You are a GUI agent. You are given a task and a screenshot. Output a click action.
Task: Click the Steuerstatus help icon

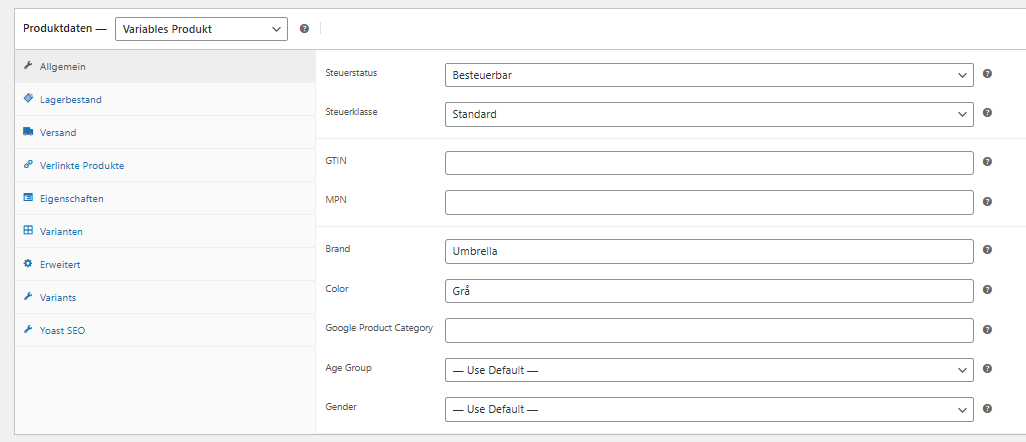click(x=987, y=74)
